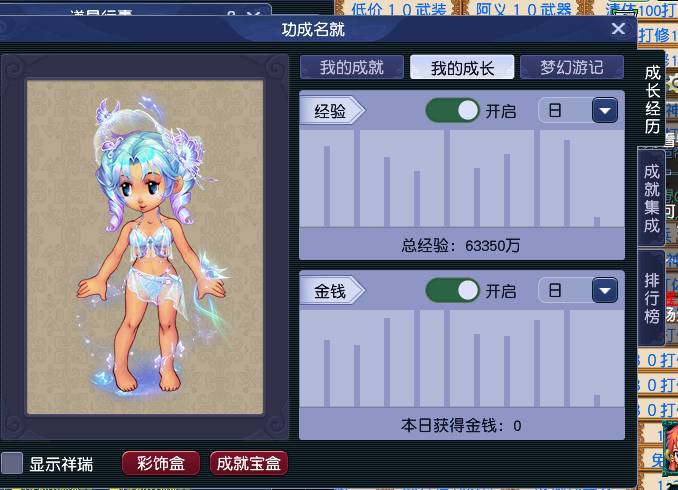The image size is (678, 490).
Task: Click the shortest last bar in the 经验 chart
Action: pyautogui.click(x=597, y=221)
